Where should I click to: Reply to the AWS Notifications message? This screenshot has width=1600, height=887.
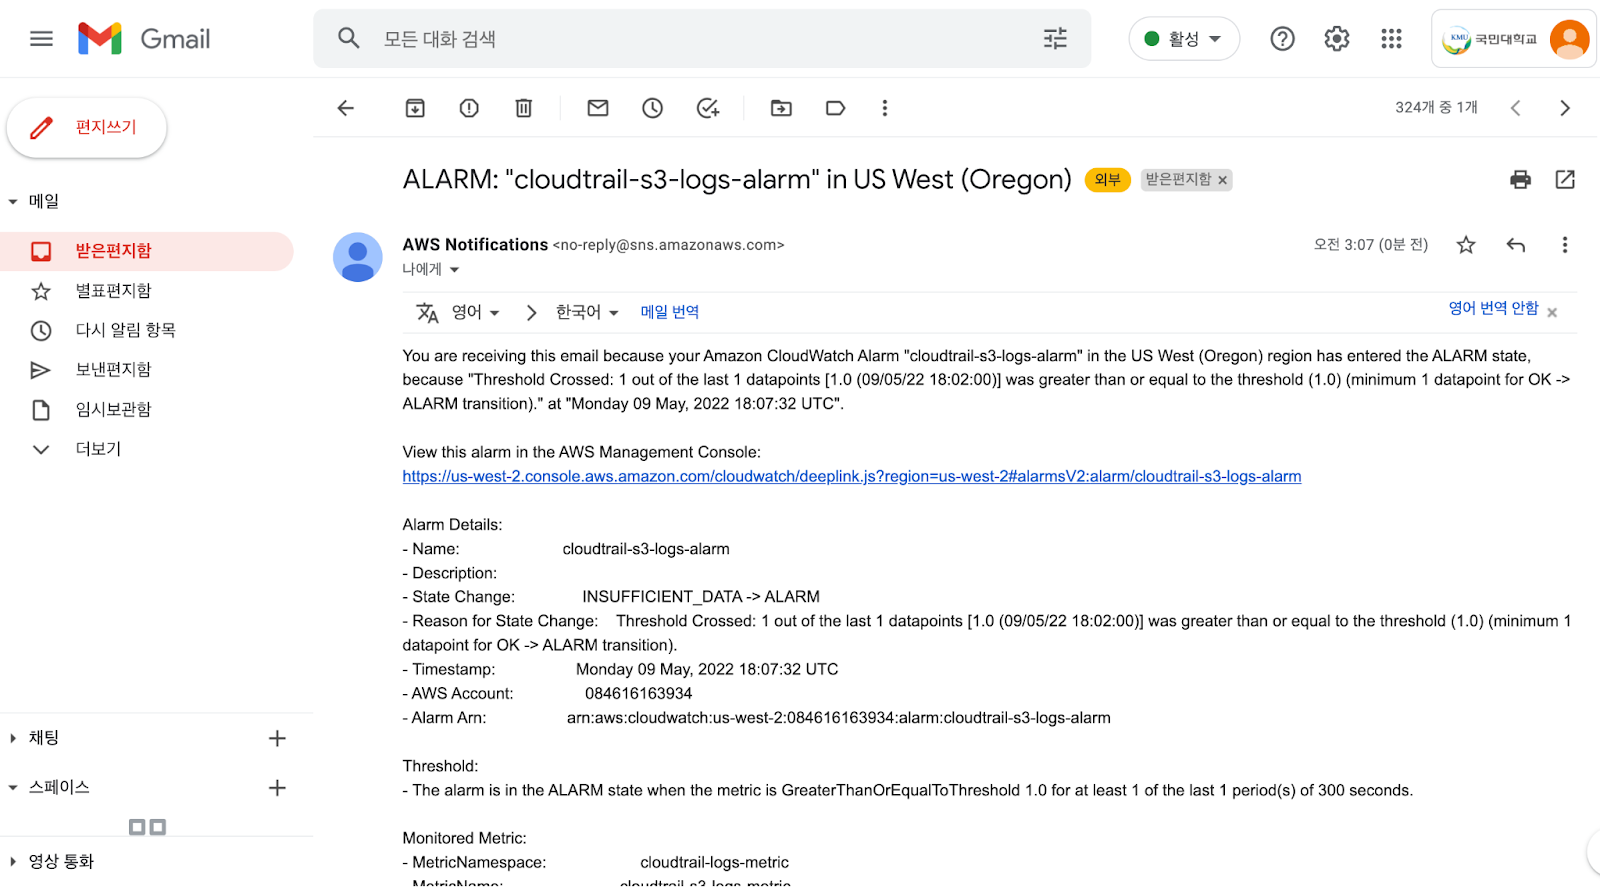pyautogui.click(x=1516, y=245)
